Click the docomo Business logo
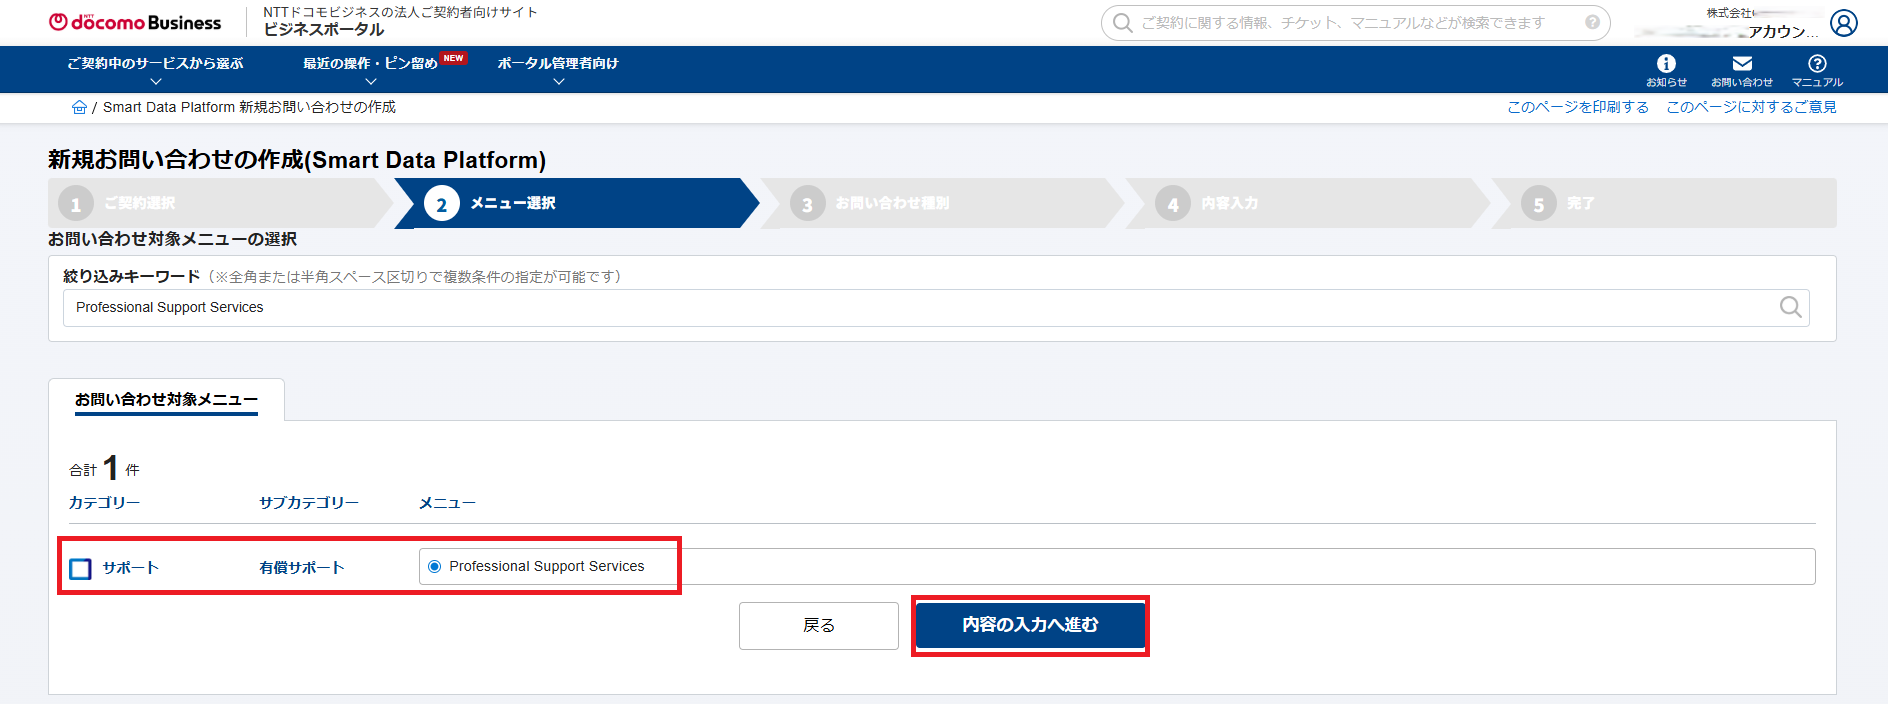This screenshot has width=1888, height=704. [135, 22]
